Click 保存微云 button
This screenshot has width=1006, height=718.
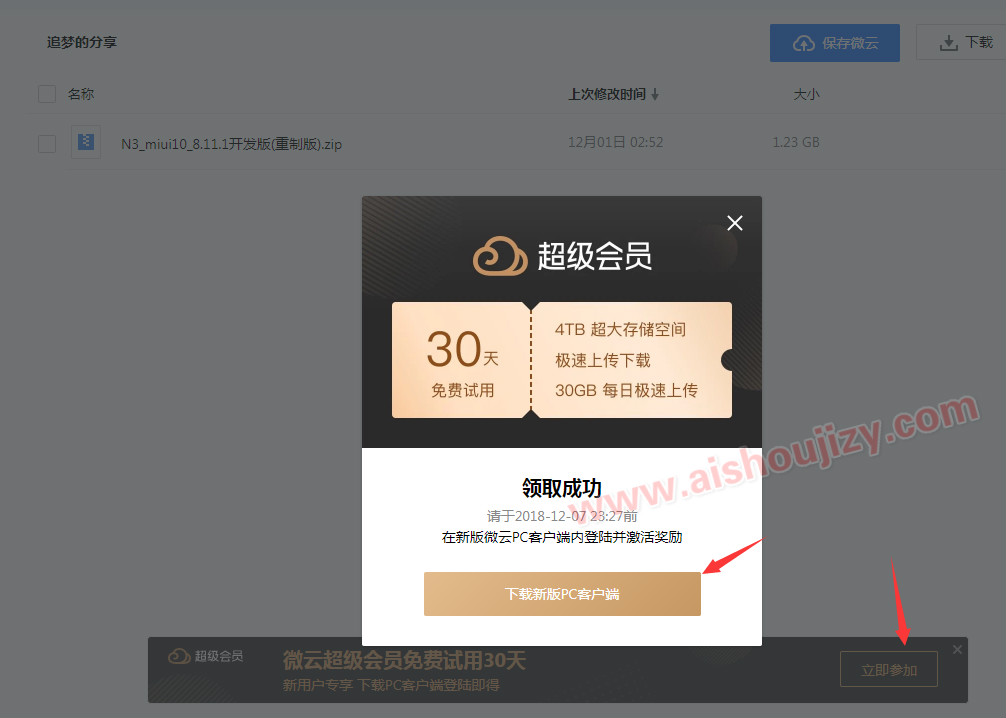click(x=835, y=43)
